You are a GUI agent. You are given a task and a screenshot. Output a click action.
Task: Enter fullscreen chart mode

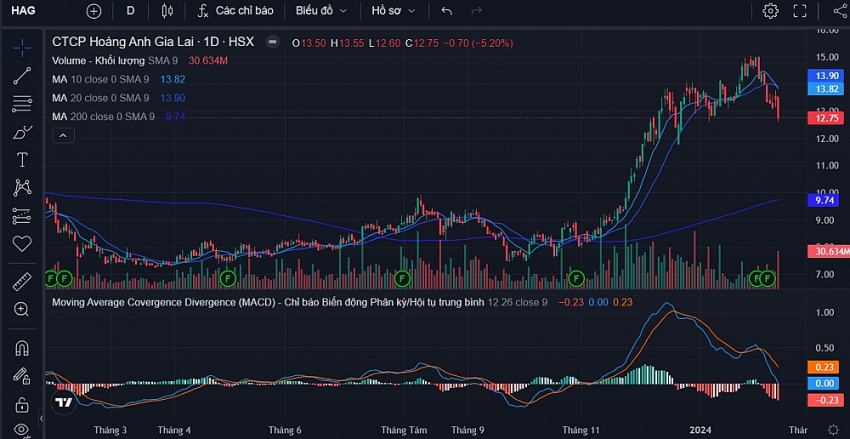tap(800, 11)
